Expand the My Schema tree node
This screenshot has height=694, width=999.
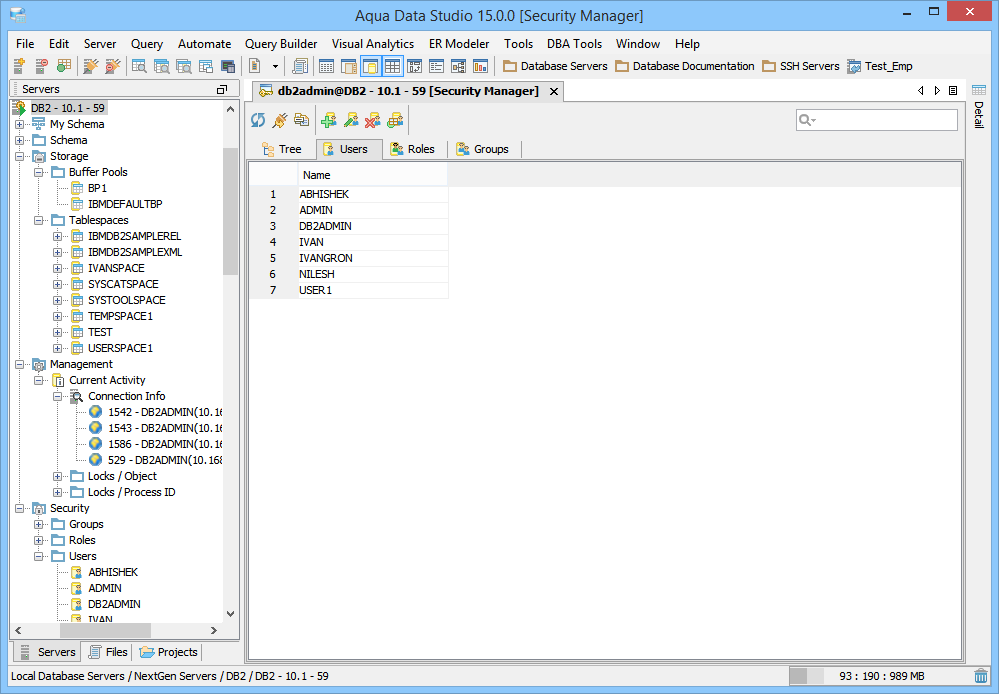(x=20, y=124)
